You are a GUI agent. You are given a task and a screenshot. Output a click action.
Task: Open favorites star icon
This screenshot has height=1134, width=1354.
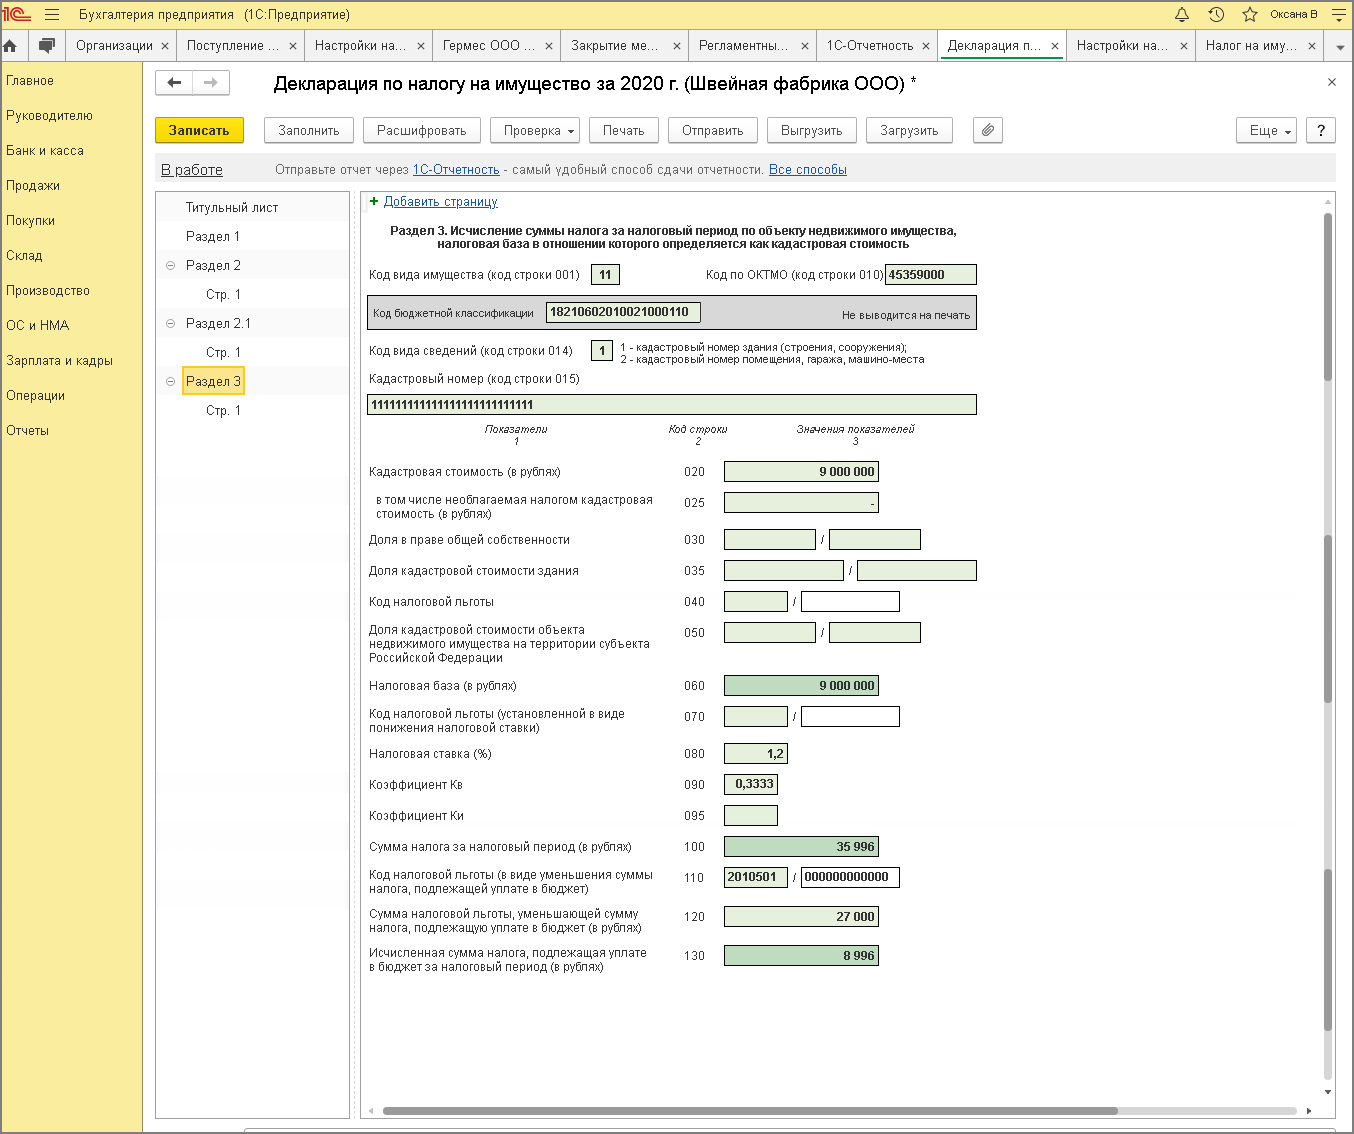(1250, 15)
